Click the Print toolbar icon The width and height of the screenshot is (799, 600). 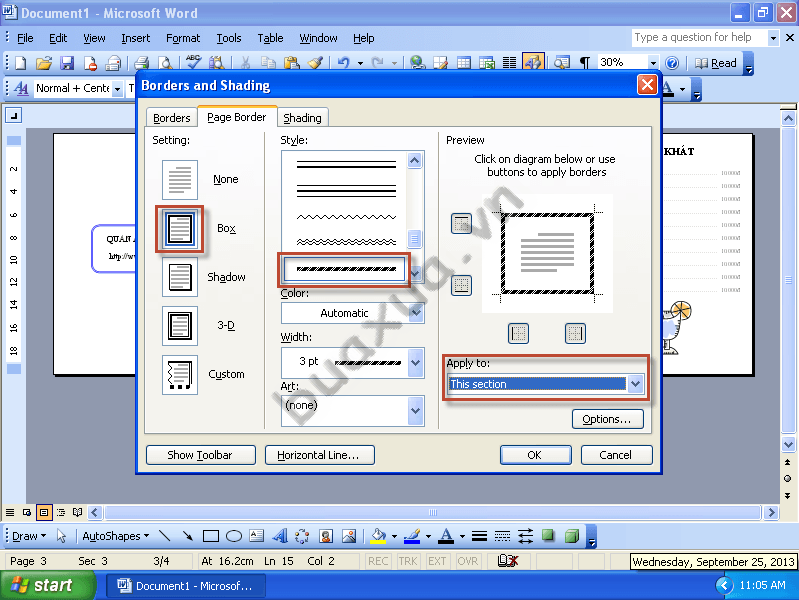[141, 63]
